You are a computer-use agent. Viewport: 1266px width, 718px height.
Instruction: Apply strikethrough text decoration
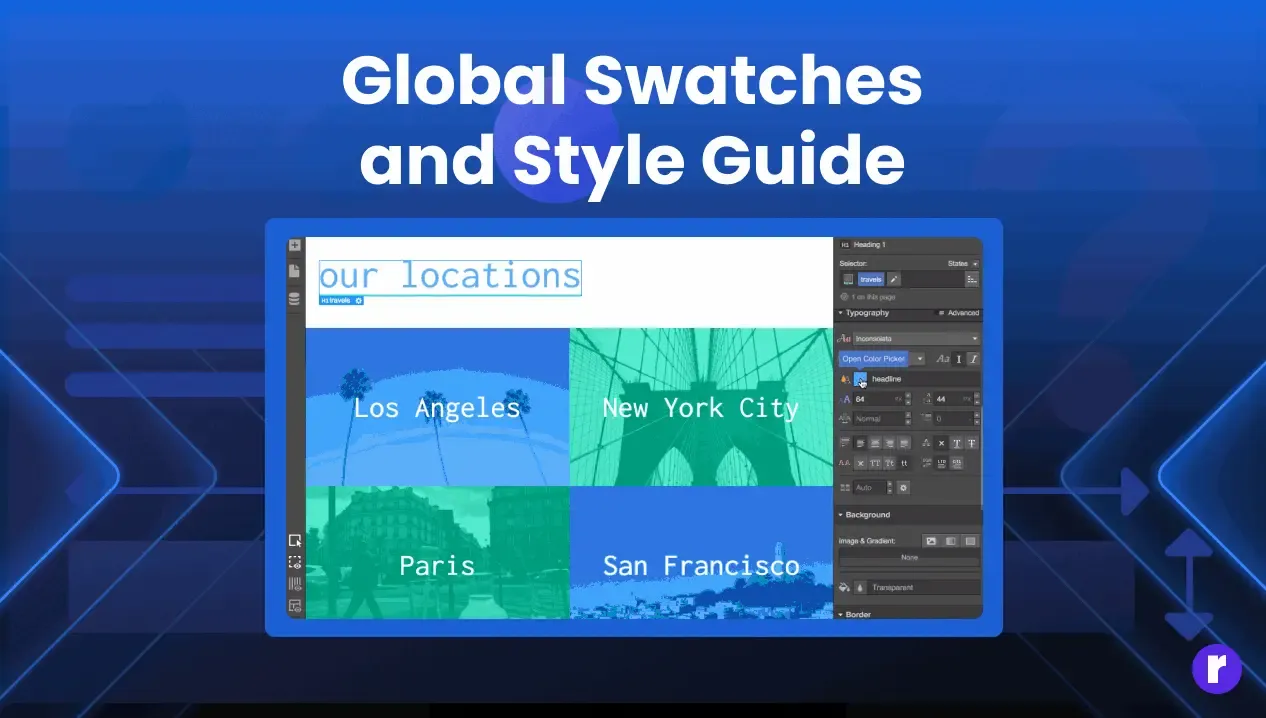click(x=972, y=443)
